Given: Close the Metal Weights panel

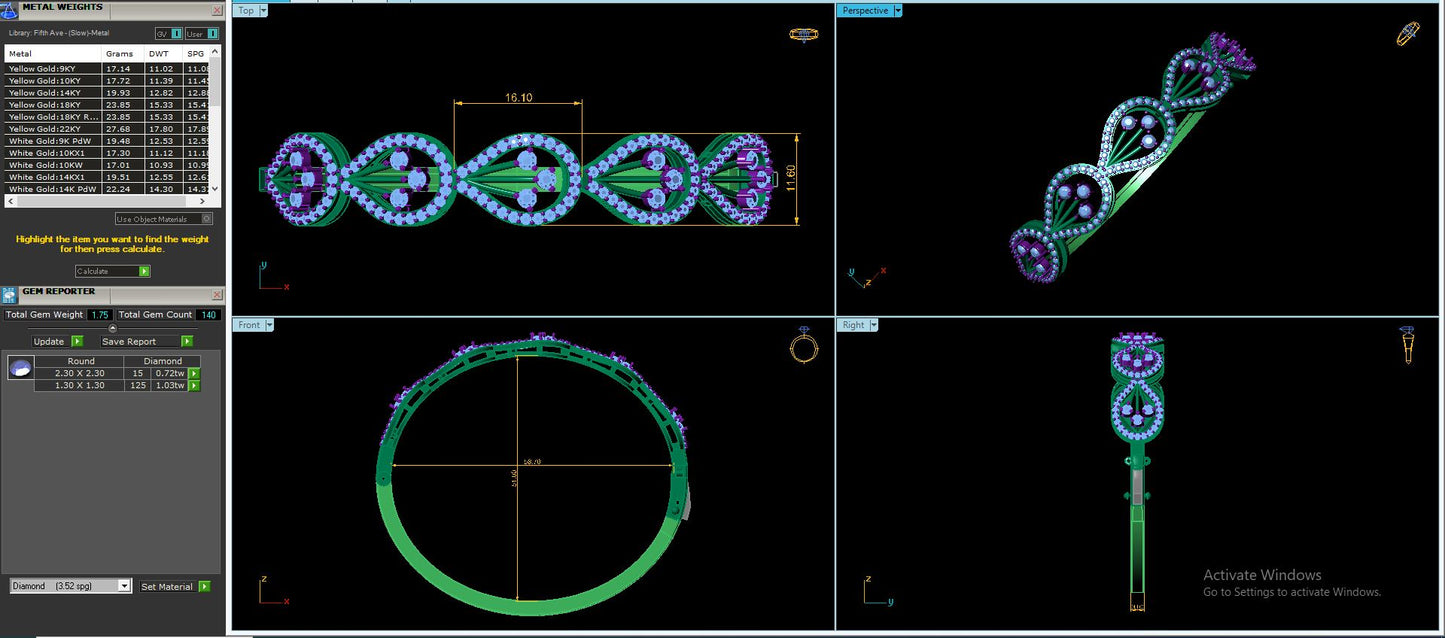Looking at the screenshot, I should (217, 10).
